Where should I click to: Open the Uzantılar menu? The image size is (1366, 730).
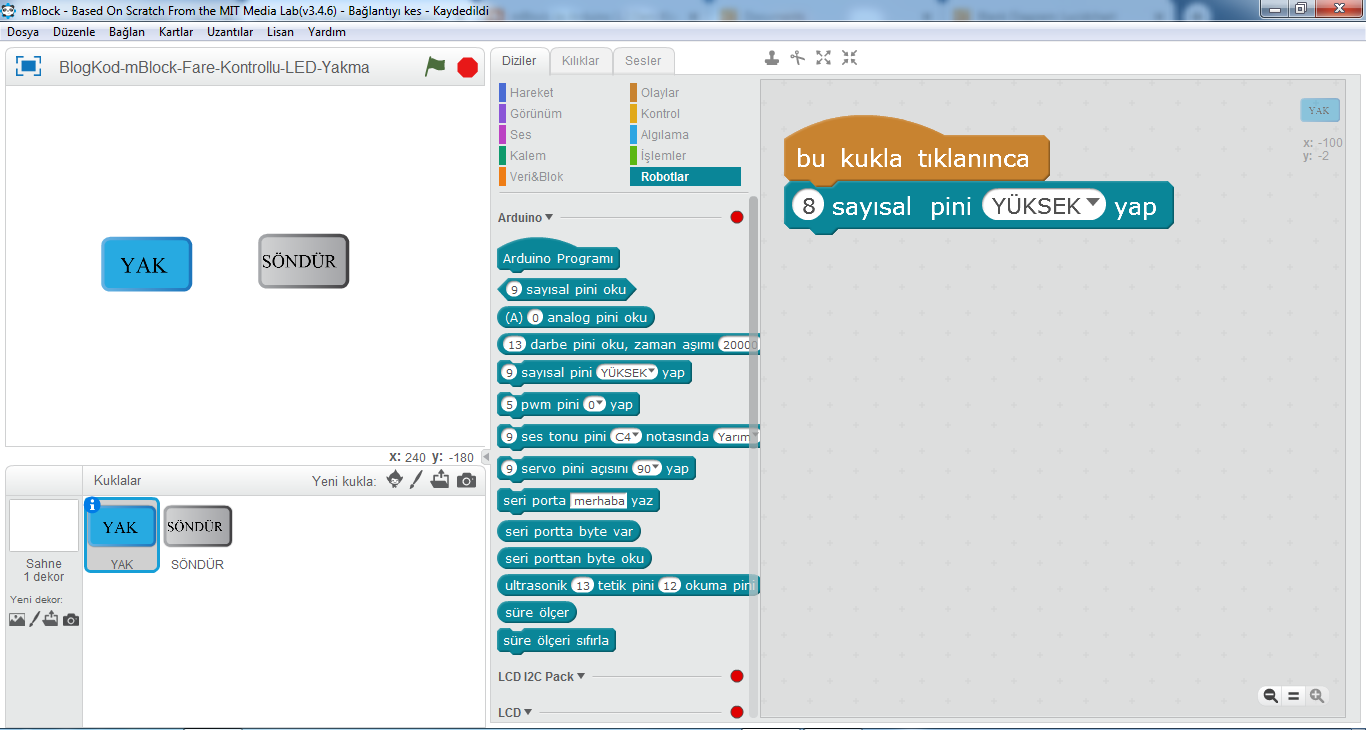pyautogui.click(x=230, y=32)
